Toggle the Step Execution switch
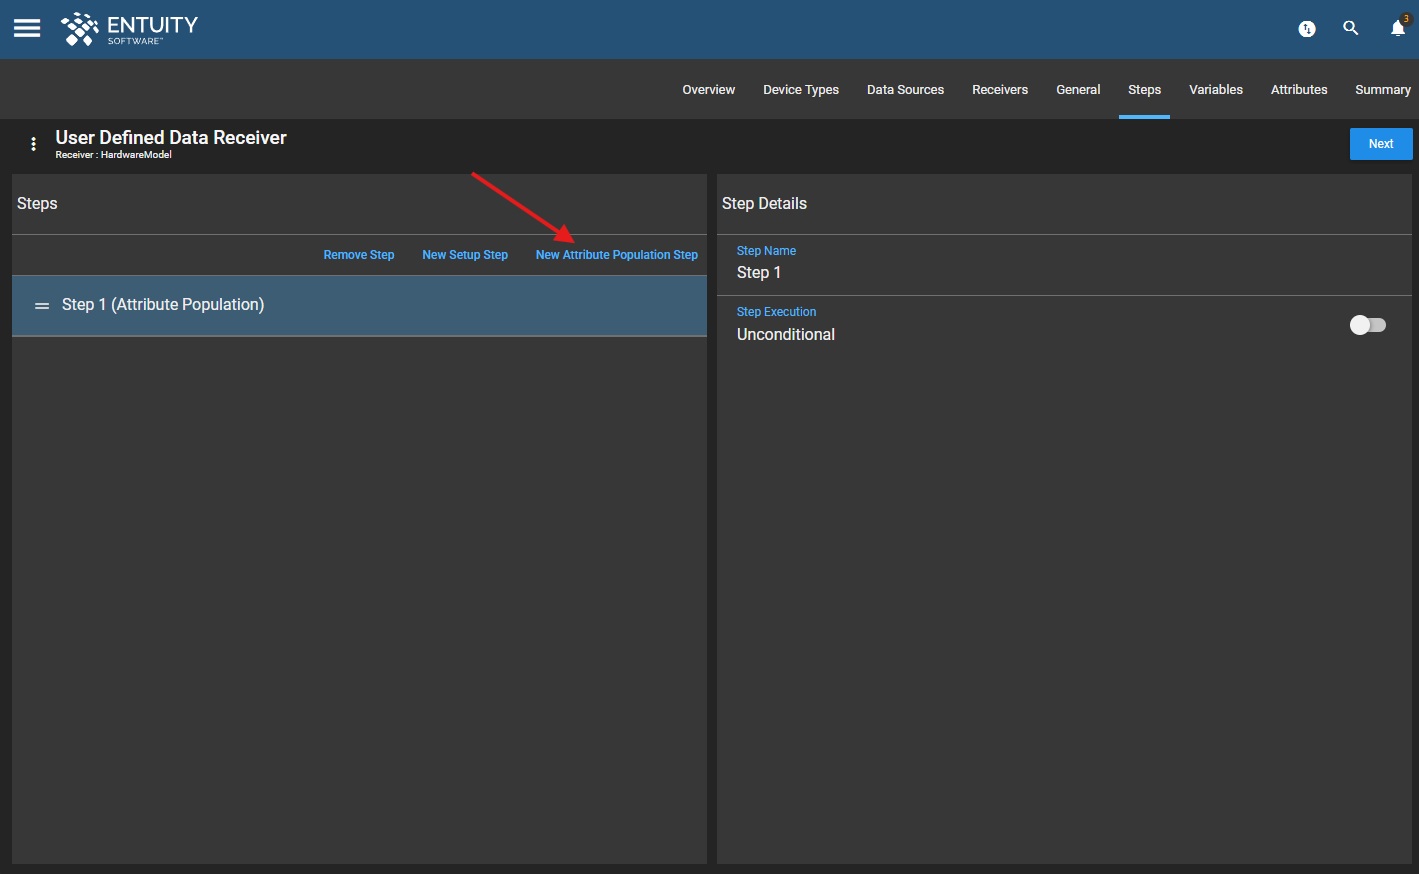The height and width of the screenshot is (874, 1419). tap(1367, 325)
